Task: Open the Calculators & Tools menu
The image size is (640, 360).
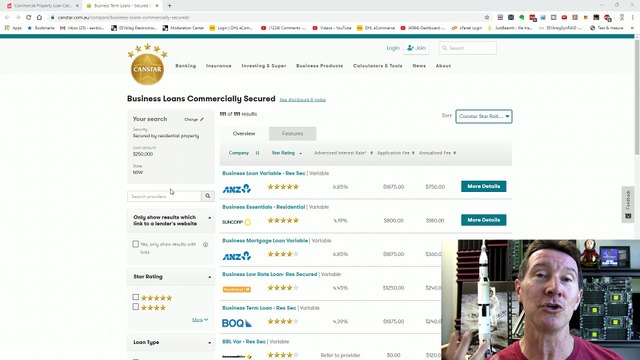Action: tap(378, 66)
